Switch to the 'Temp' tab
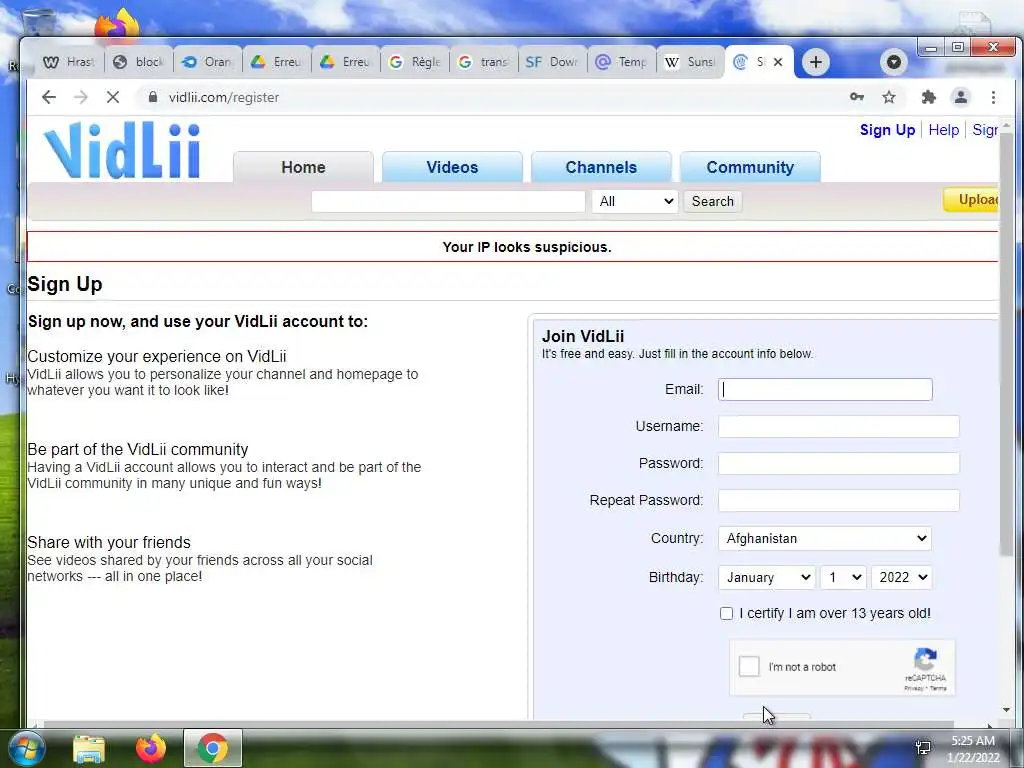 pos(622,62)
